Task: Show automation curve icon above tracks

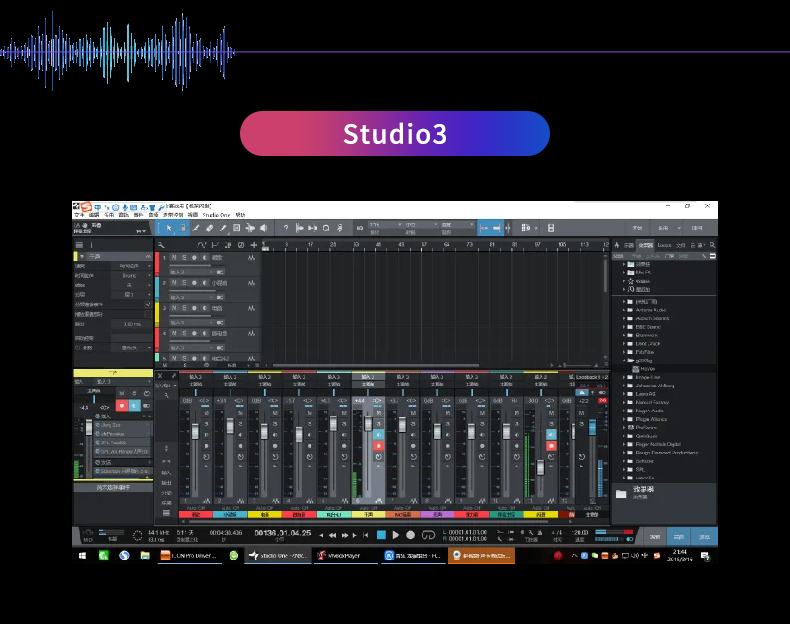Action: (202, 245)
